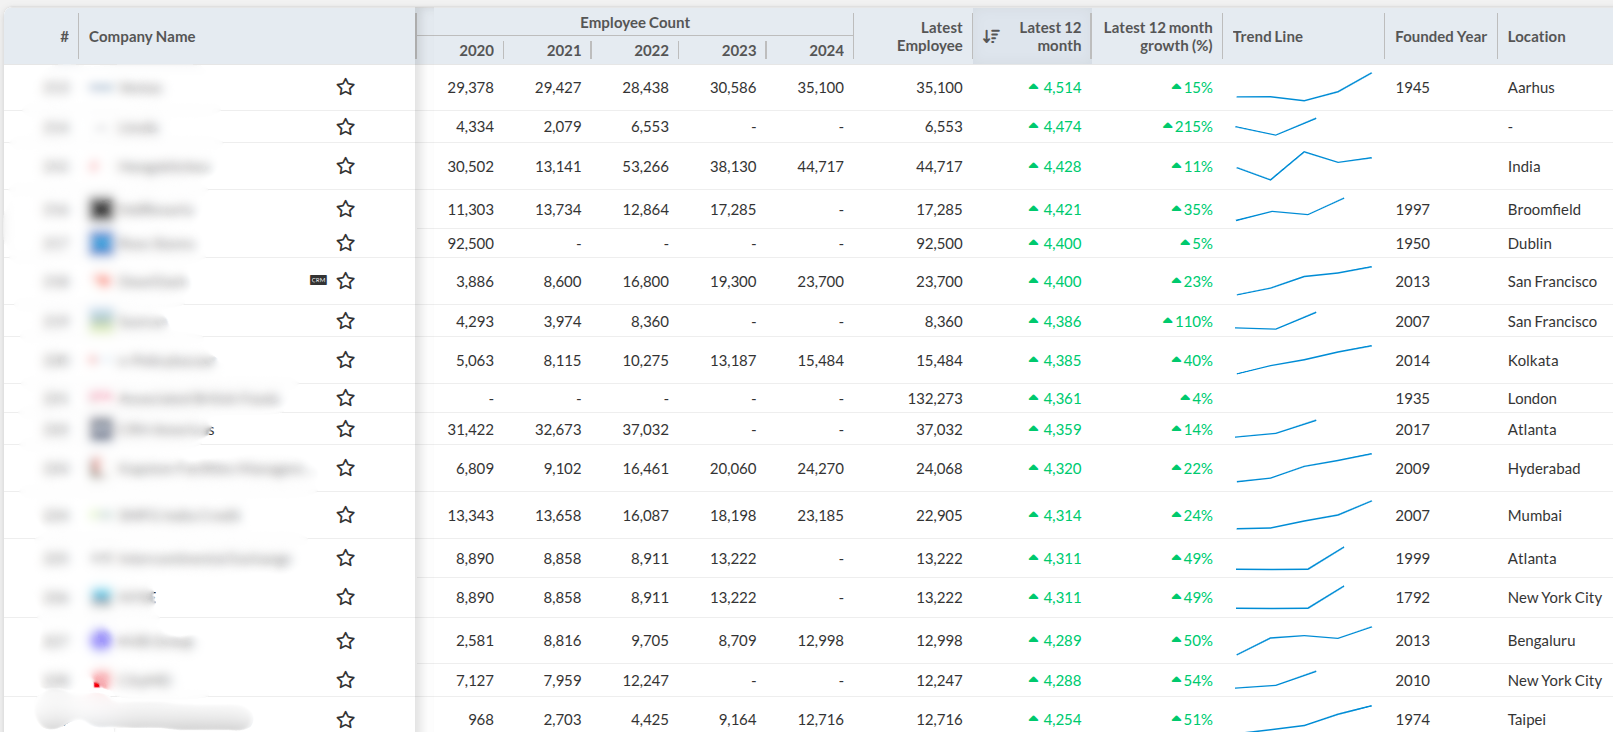Click the green 215% growth indicator
Screen dimensions: 1613x738
coord(1188,127)
